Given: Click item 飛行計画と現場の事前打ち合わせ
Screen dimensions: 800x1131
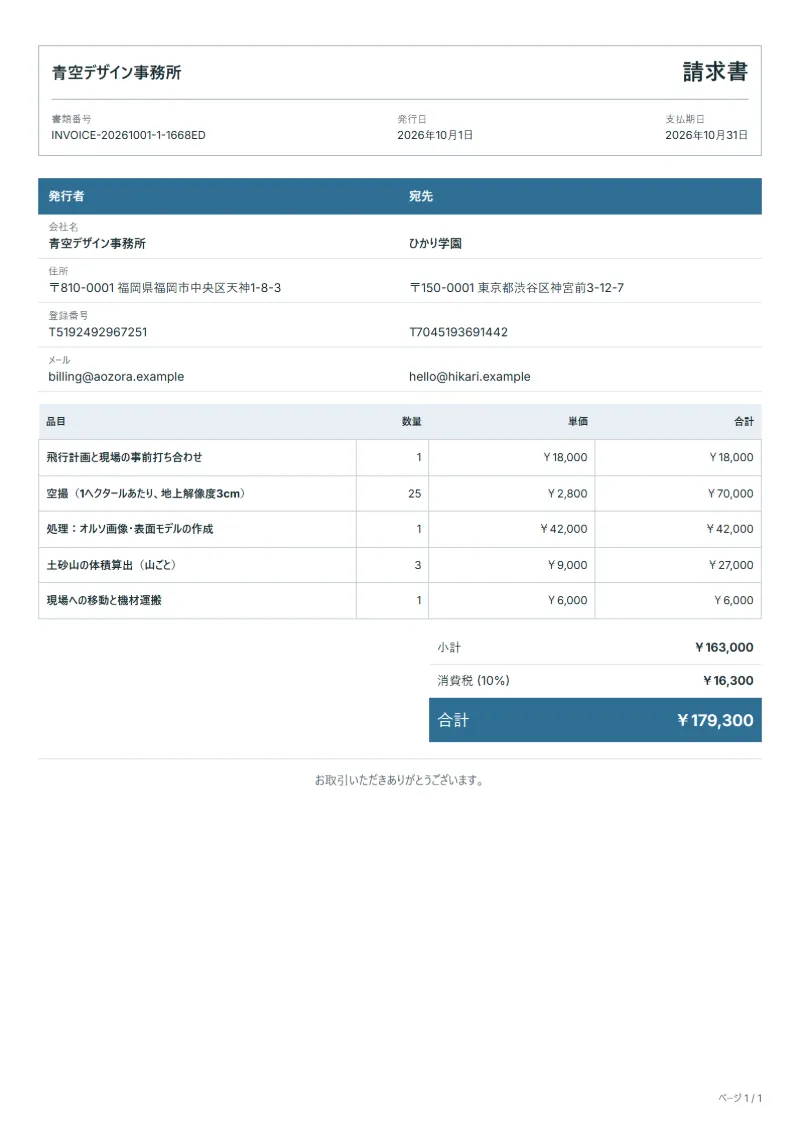Looking at the screenshot, I should [125, 457].
